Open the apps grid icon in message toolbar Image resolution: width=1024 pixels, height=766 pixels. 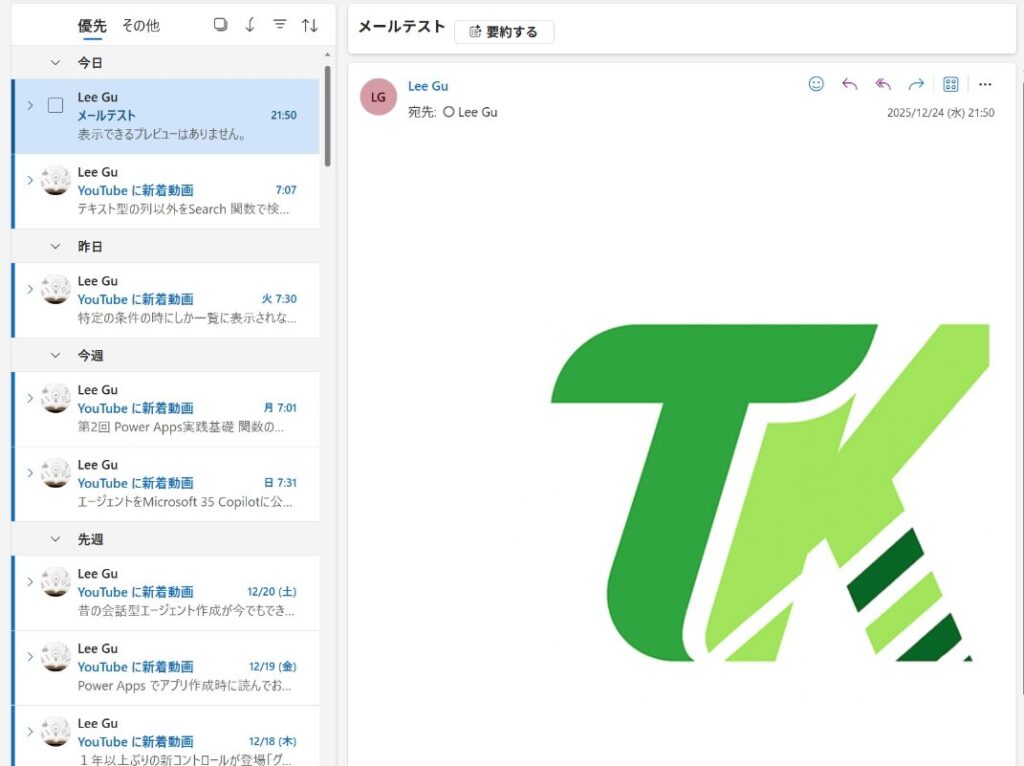pyautogui.click(x=951, y=85)
